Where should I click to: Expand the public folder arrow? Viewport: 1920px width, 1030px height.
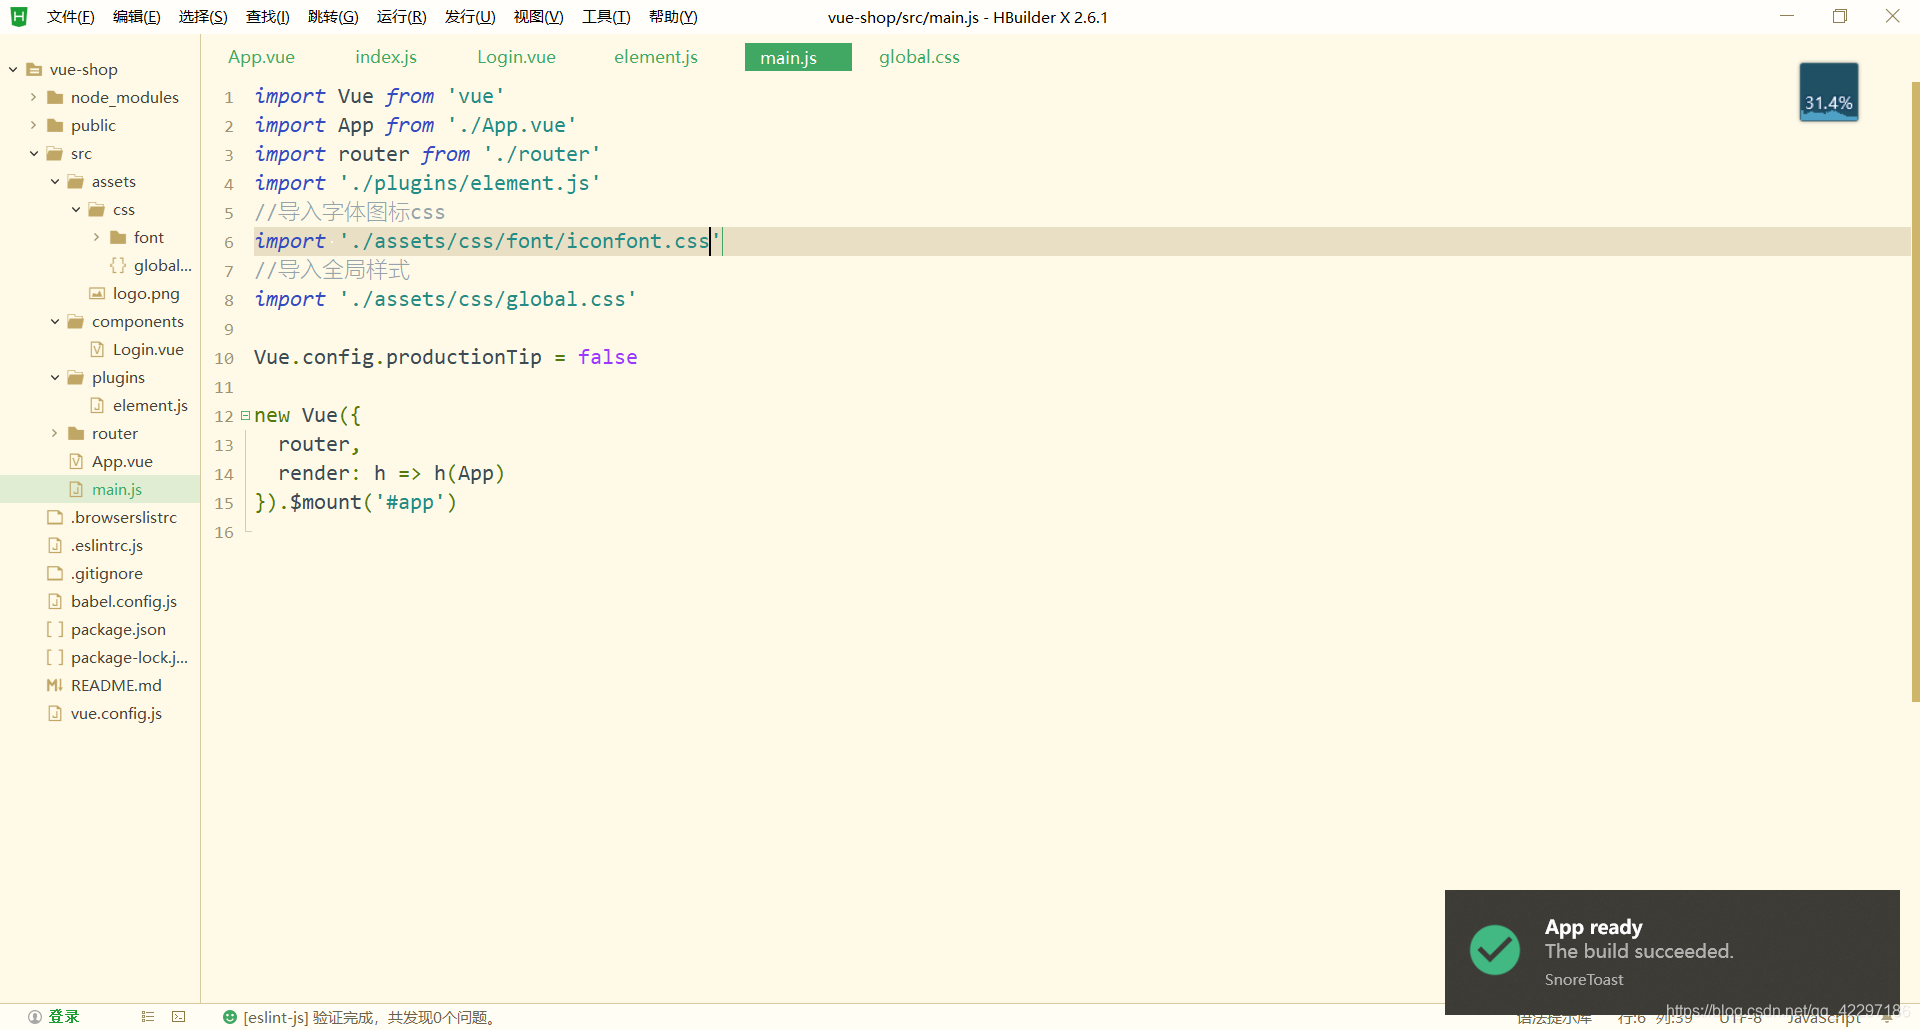pos(33,125)
